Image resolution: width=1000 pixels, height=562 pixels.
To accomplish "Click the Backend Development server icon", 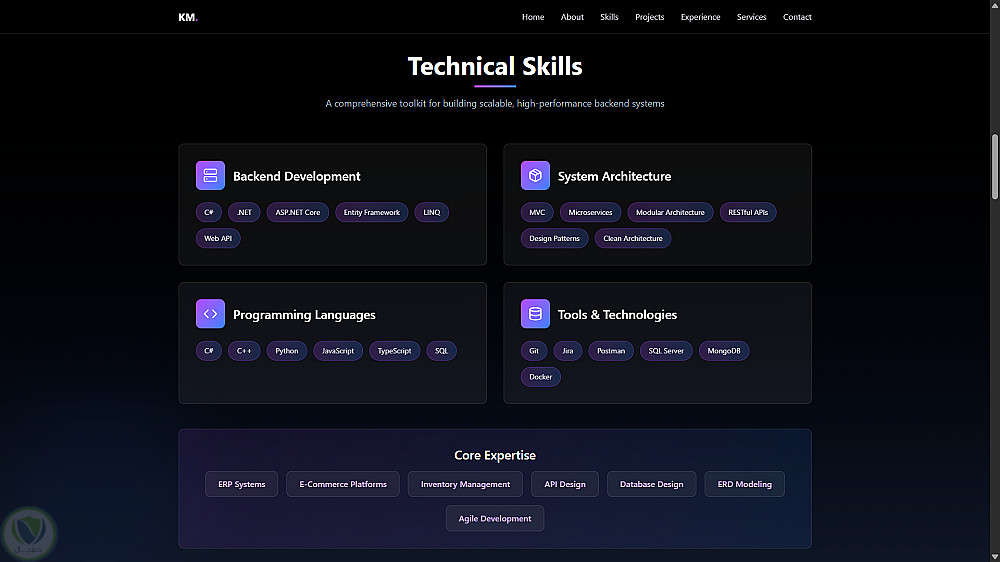I will (x=210, y=175).
